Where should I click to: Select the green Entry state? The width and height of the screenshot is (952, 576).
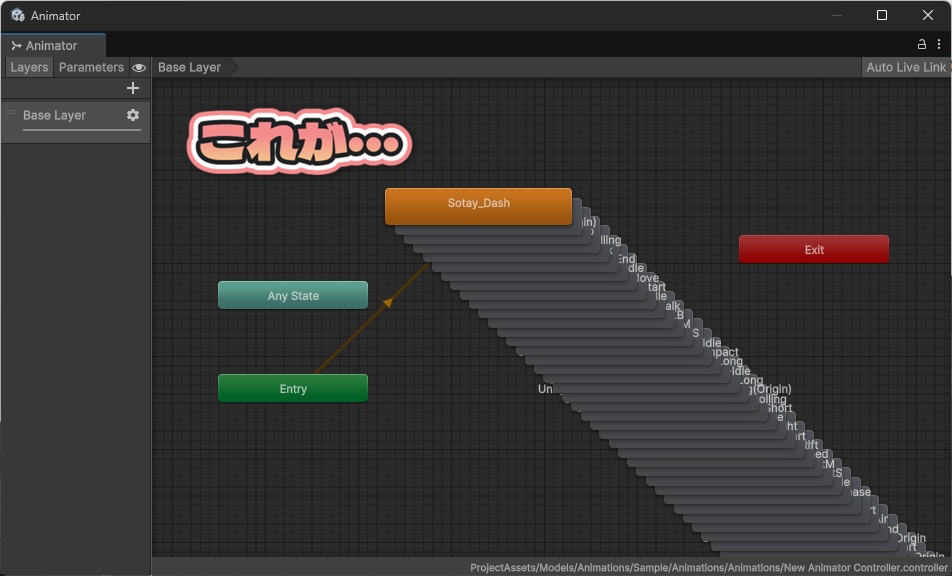292,388
